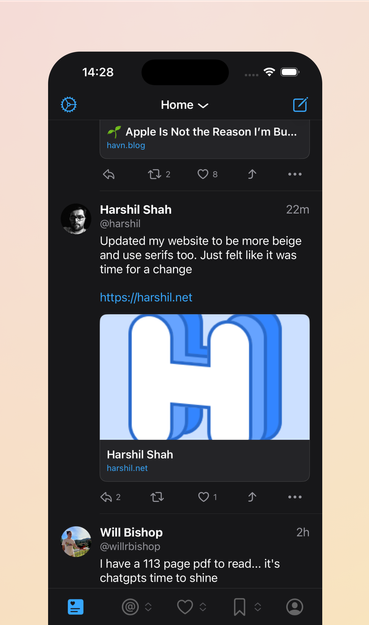Open the settings gear icon
The height and width of the screenshot is (625, 369).
click(x=69, y=105)
